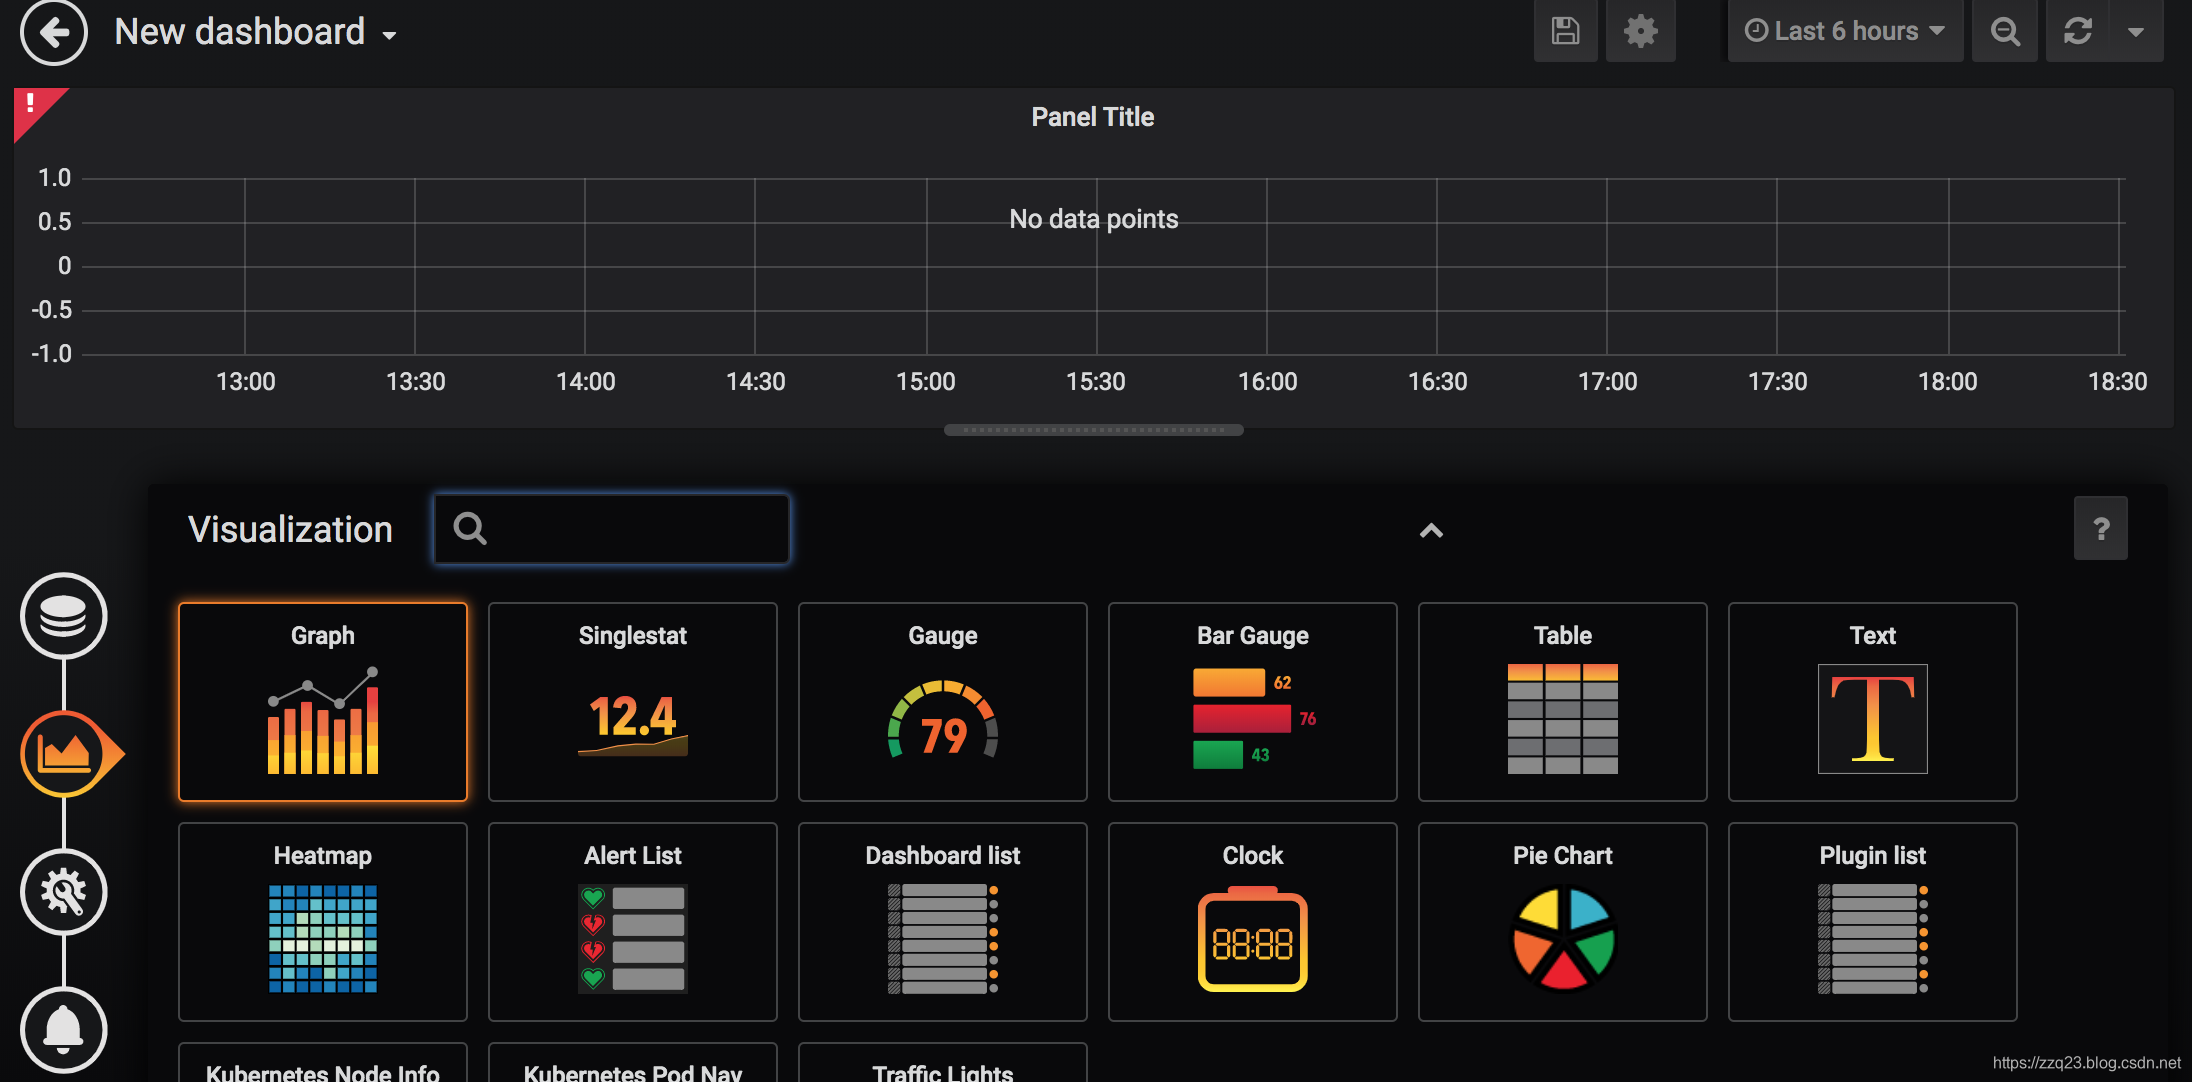2192x1082 pixels.
Task: Save the dashboard with the floppy icon
Action: (x=1566, y=31)
